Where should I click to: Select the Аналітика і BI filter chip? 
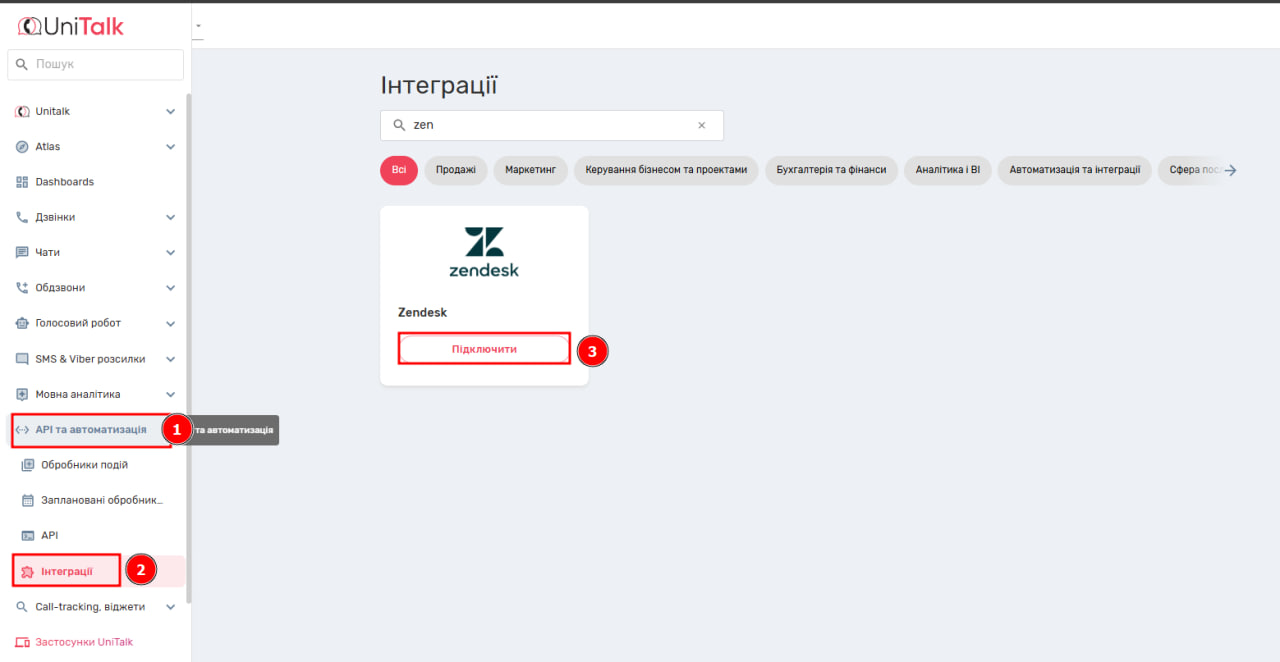pyautogui.click(x=947, y=170)
